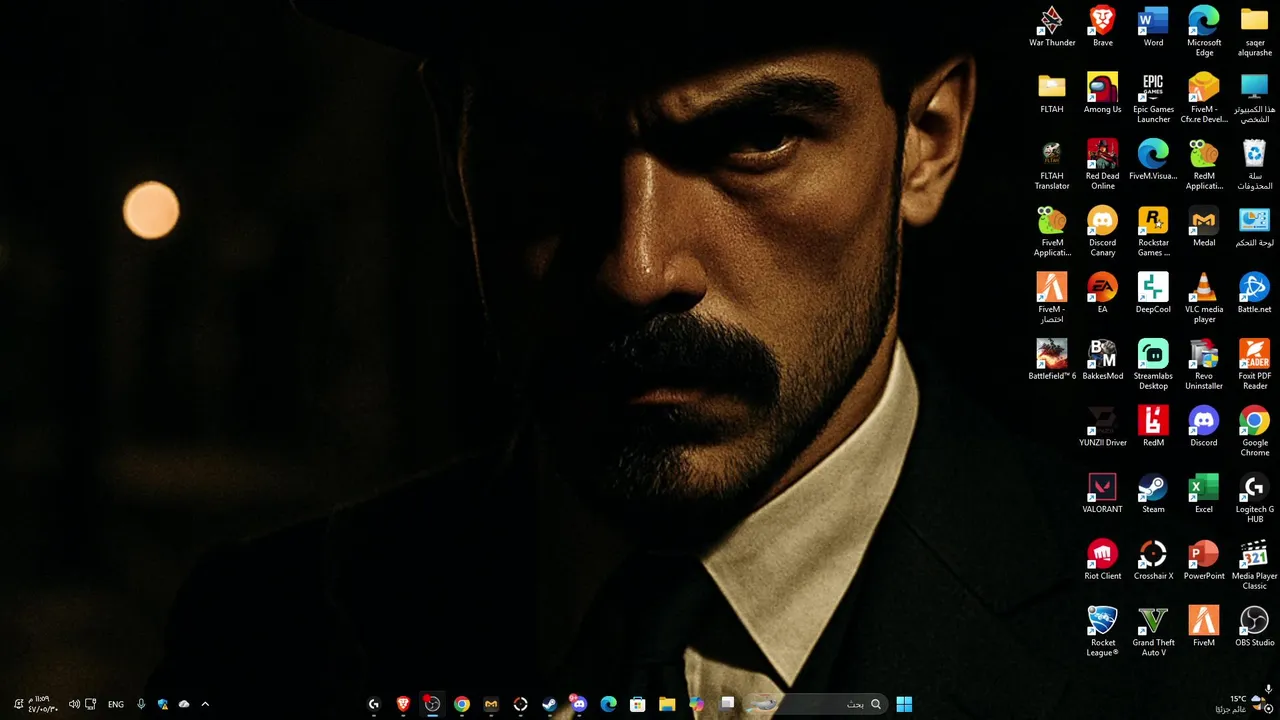Open the Red Dead Online desktop shortcut
The image size is (1280, 720).
click(1103, 165)
